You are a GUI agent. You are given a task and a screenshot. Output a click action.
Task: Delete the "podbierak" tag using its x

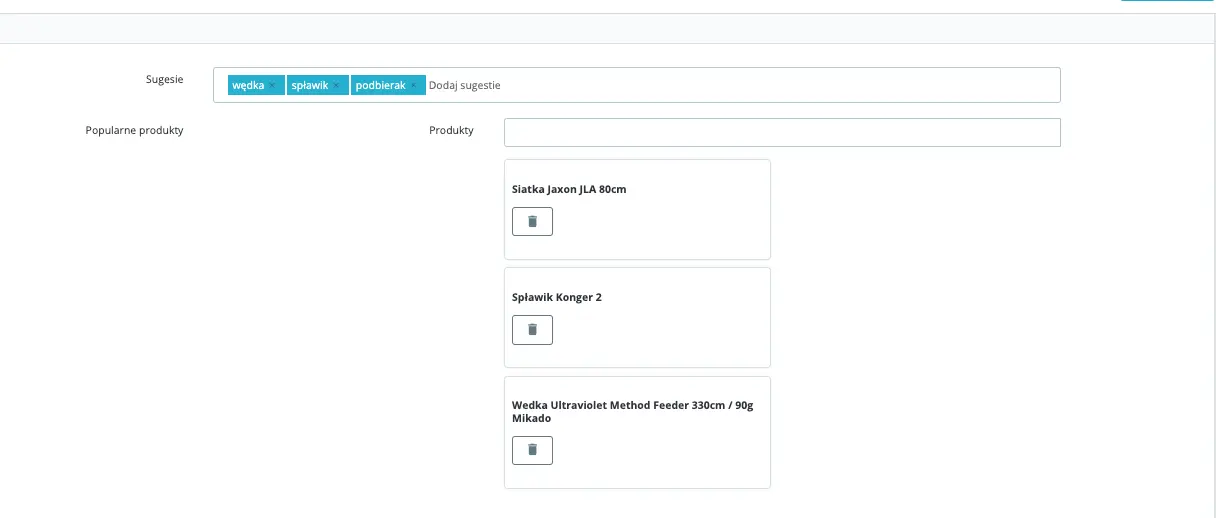point(414,86)
